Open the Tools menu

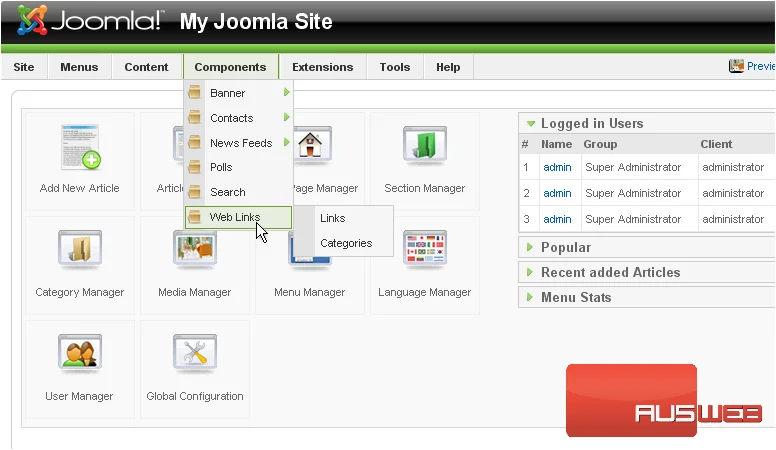(395, 67)
